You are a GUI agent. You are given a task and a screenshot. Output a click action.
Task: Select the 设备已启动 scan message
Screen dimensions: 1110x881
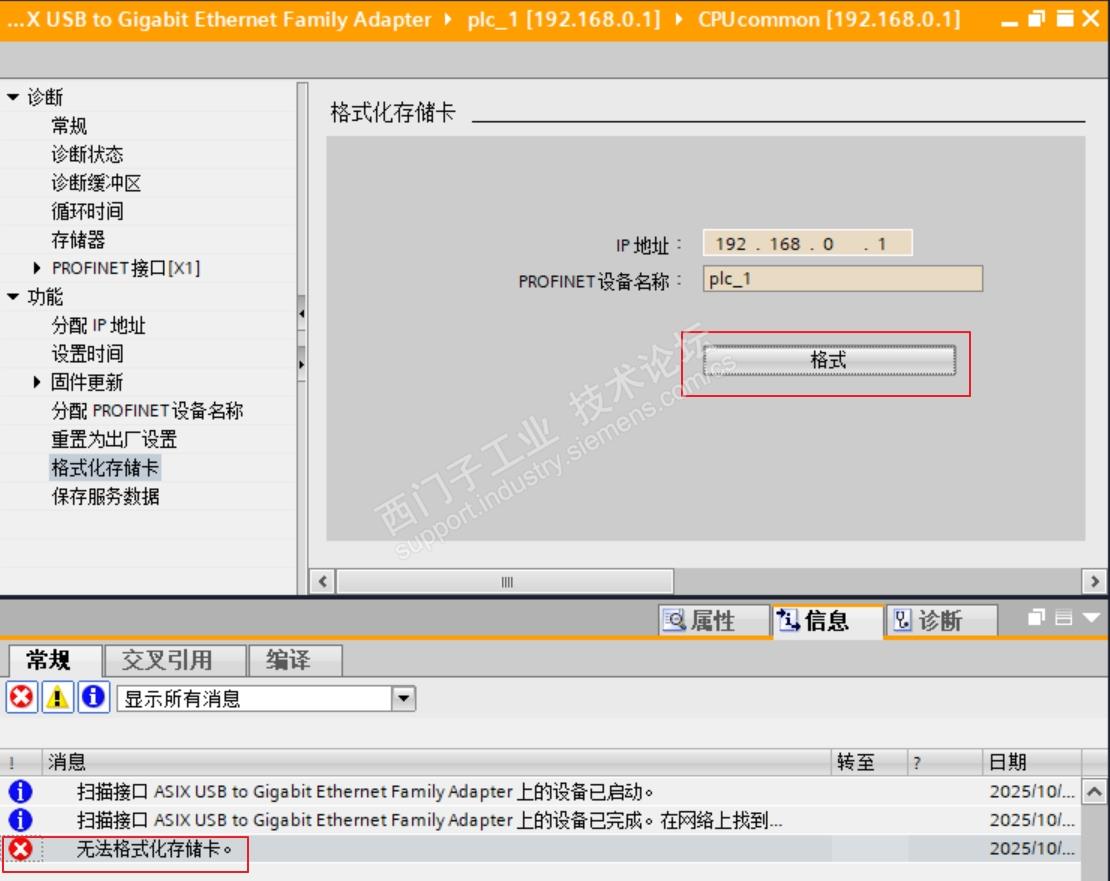(365, 791)
